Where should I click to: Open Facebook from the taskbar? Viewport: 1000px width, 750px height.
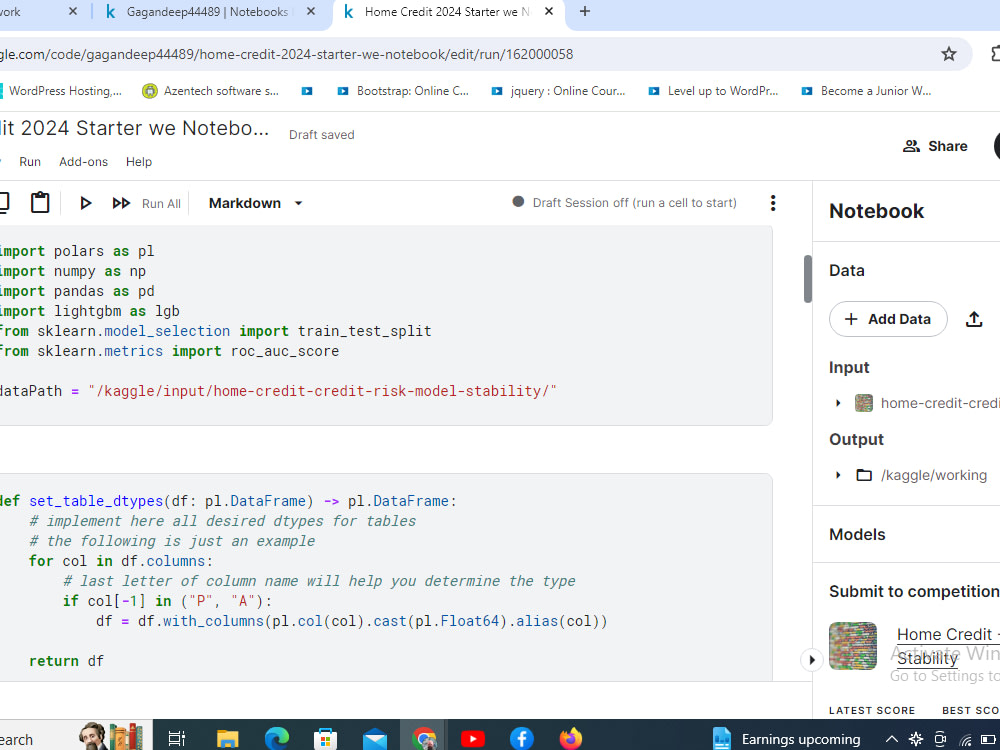click(522, 738)
